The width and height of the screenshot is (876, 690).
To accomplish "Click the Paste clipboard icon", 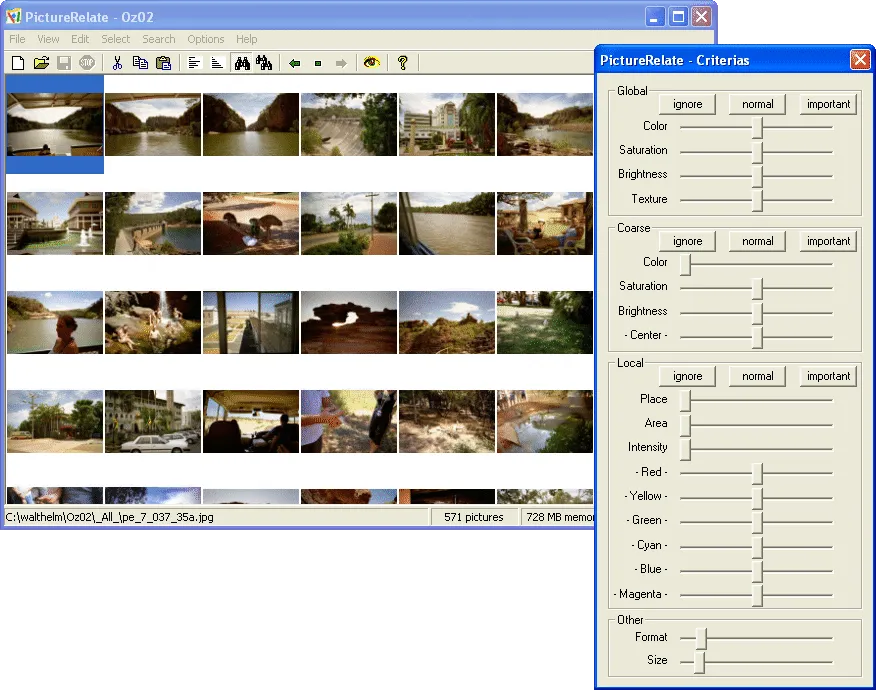I will click(x=162, y=62).
